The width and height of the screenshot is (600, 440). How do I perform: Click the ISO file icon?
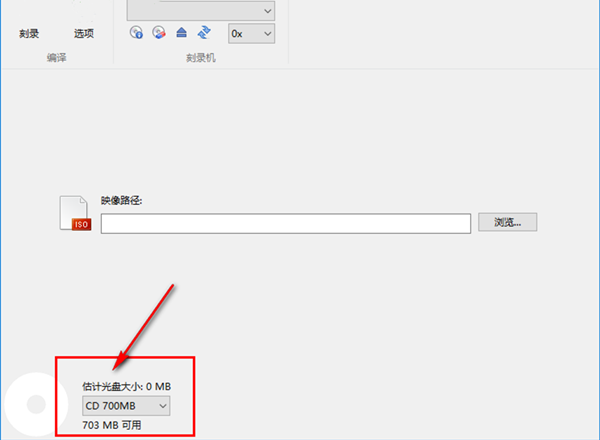pyautogui.click(x=76, y=213)
